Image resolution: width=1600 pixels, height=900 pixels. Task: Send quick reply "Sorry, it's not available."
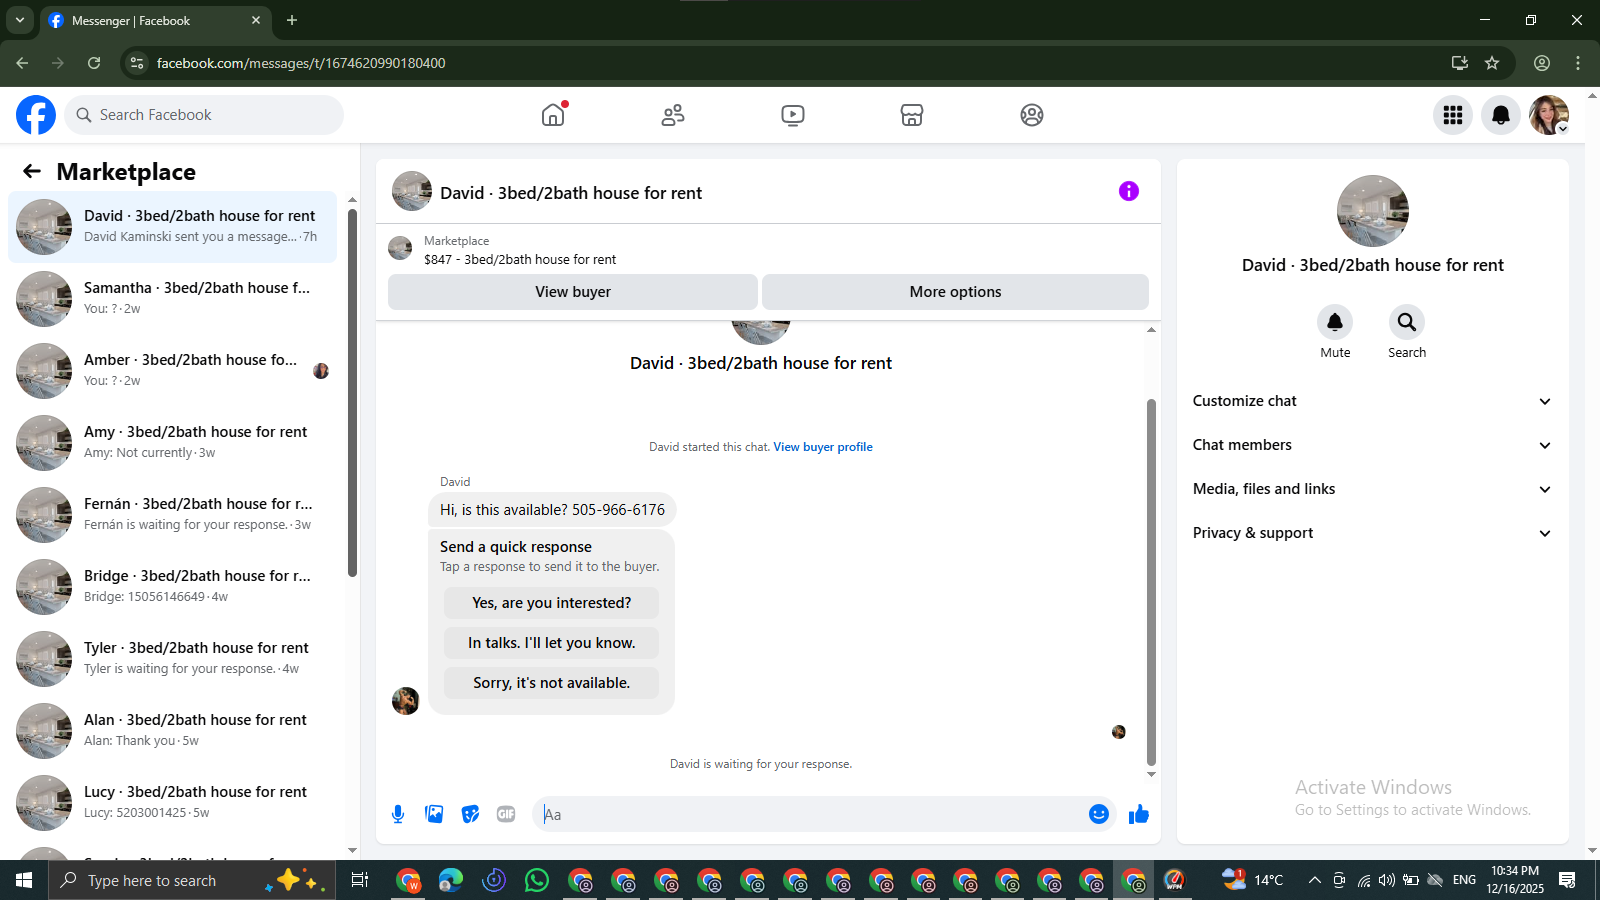(x=551, y=683)
